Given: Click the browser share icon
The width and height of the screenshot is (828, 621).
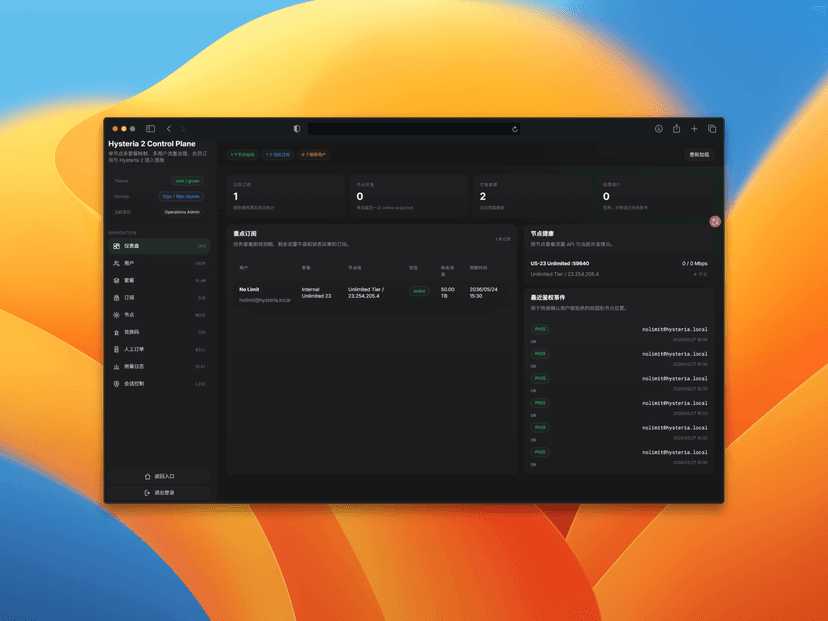Looking at the screenshot, I should [x=676, y=128].
